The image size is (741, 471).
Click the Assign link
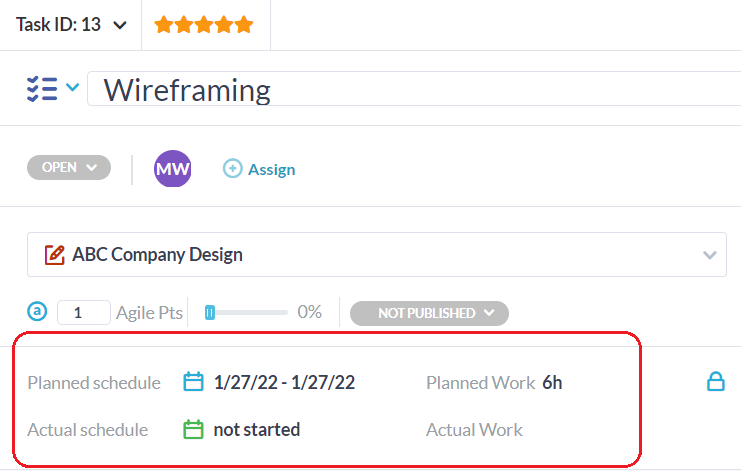(271, 169)
